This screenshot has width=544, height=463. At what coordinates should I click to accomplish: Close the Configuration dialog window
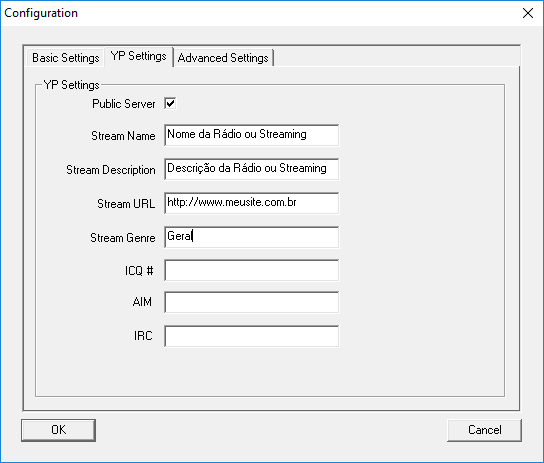[x=528, y=13]
